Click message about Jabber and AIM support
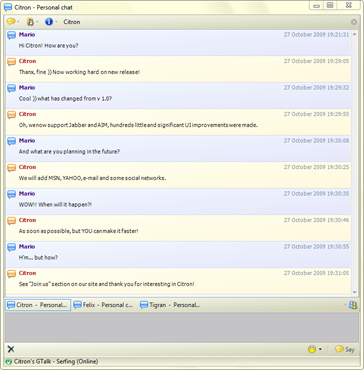 (138, 125)
